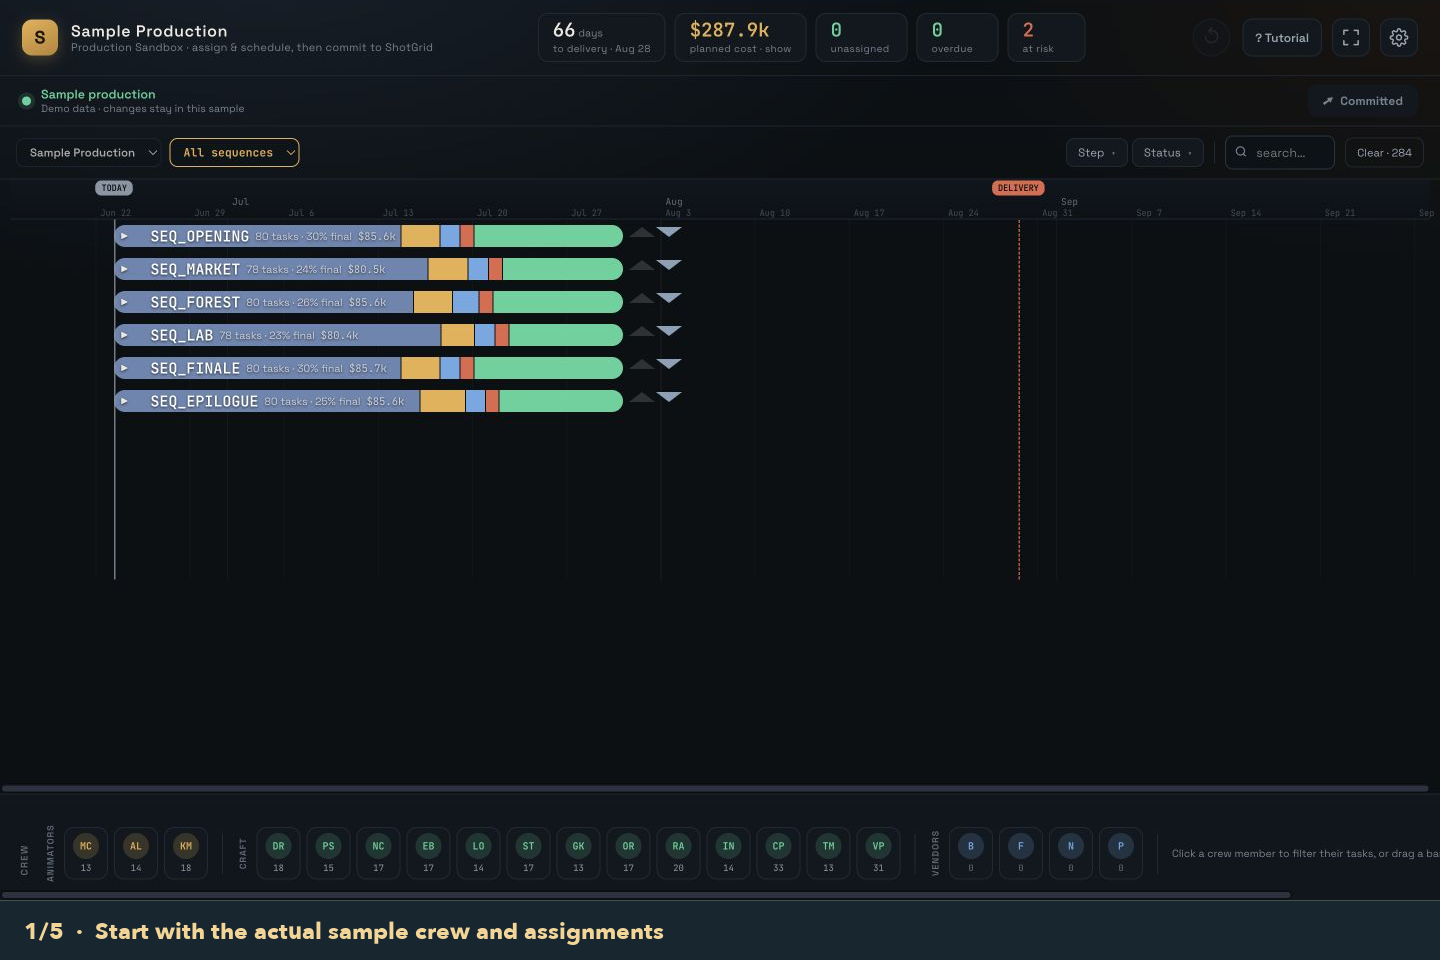The width and height of the screenshot is (1440, 960).
Task: Expand the SEQ_FINALE sequence
Action: point(124,368)
